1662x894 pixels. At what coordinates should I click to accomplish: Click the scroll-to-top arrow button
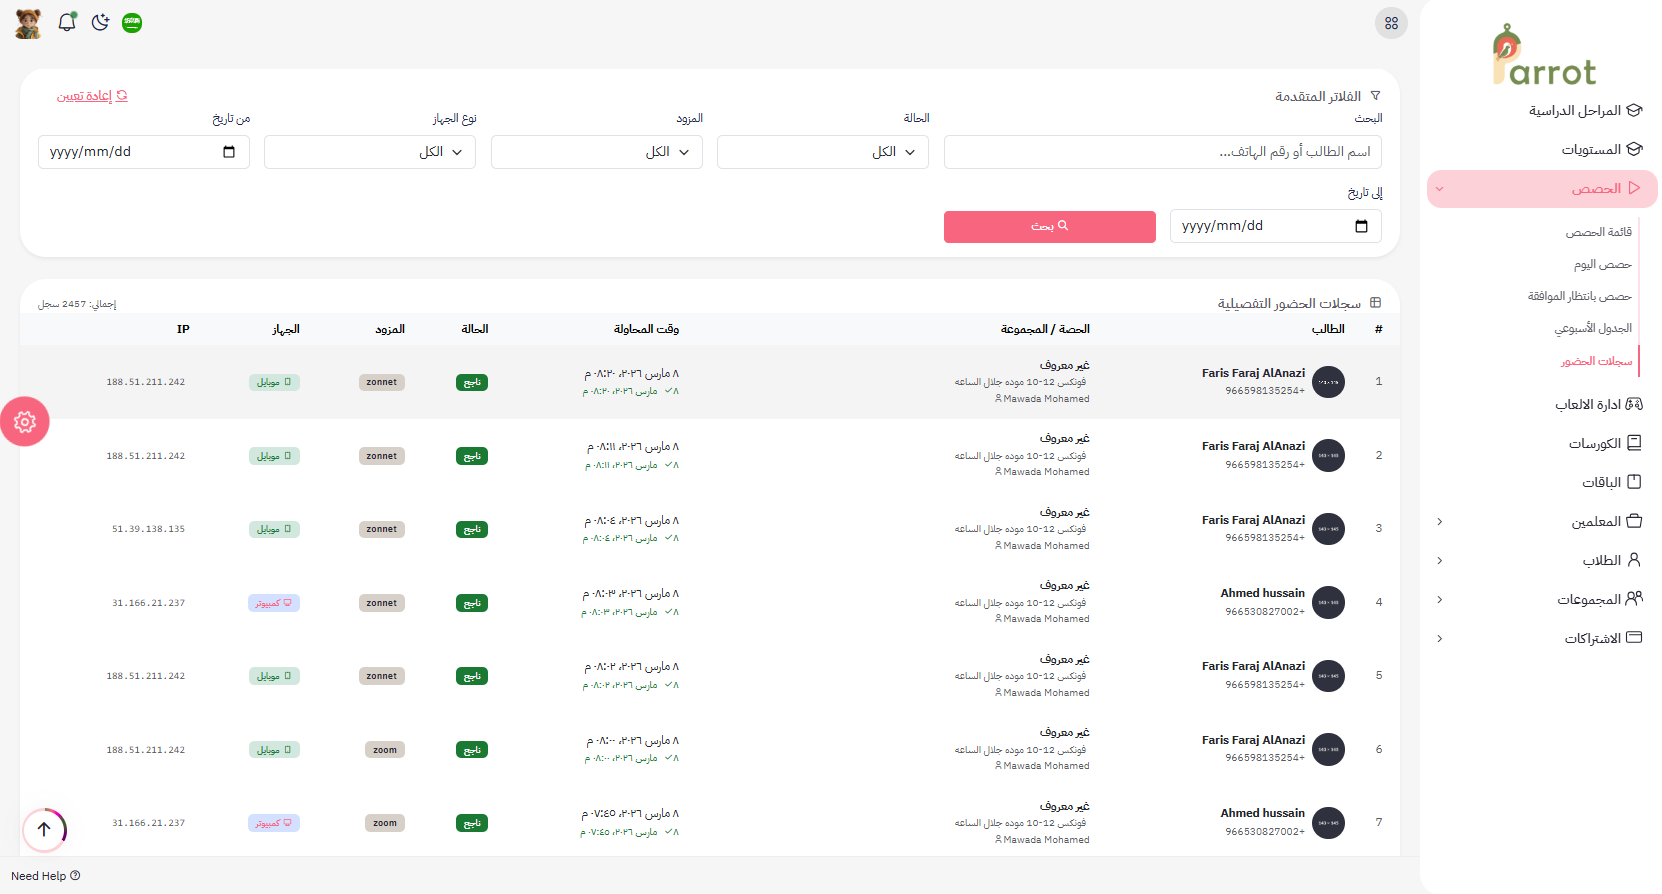(44, 829)
